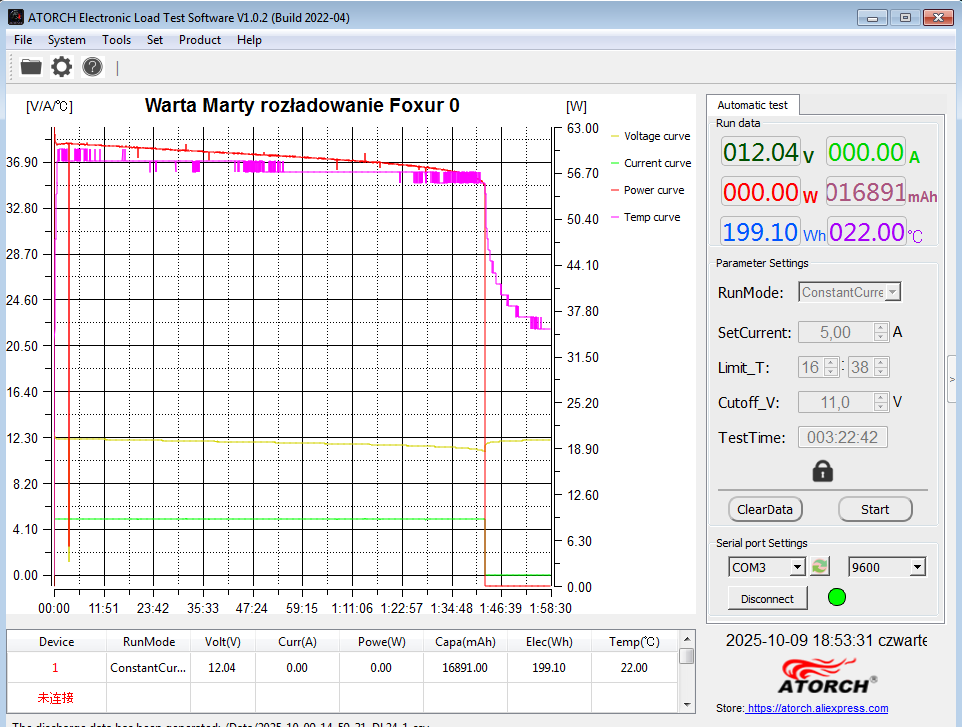Viewport: 962px width, 727px height.
Task: Select the red 未连接 table row
Action: [x=342, y=698]
